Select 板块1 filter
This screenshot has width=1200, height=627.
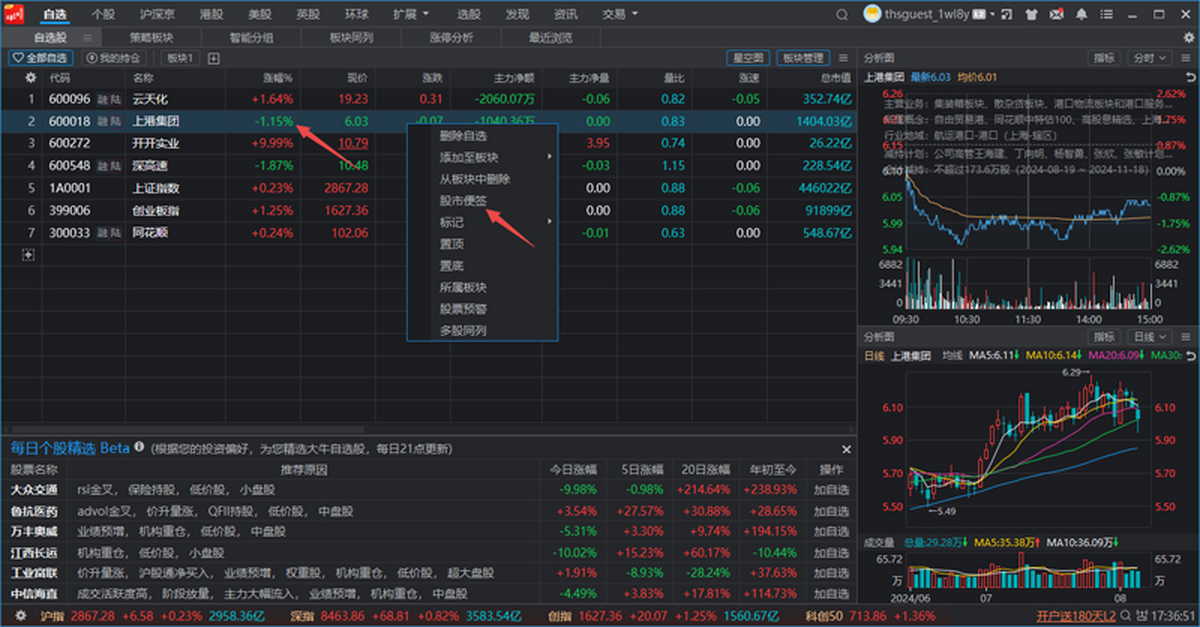click(x=179, y=58)
